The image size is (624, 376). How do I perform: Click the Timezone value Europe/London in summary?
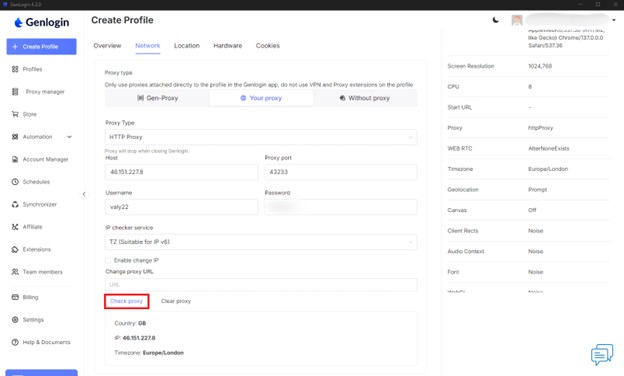[548, 169]
